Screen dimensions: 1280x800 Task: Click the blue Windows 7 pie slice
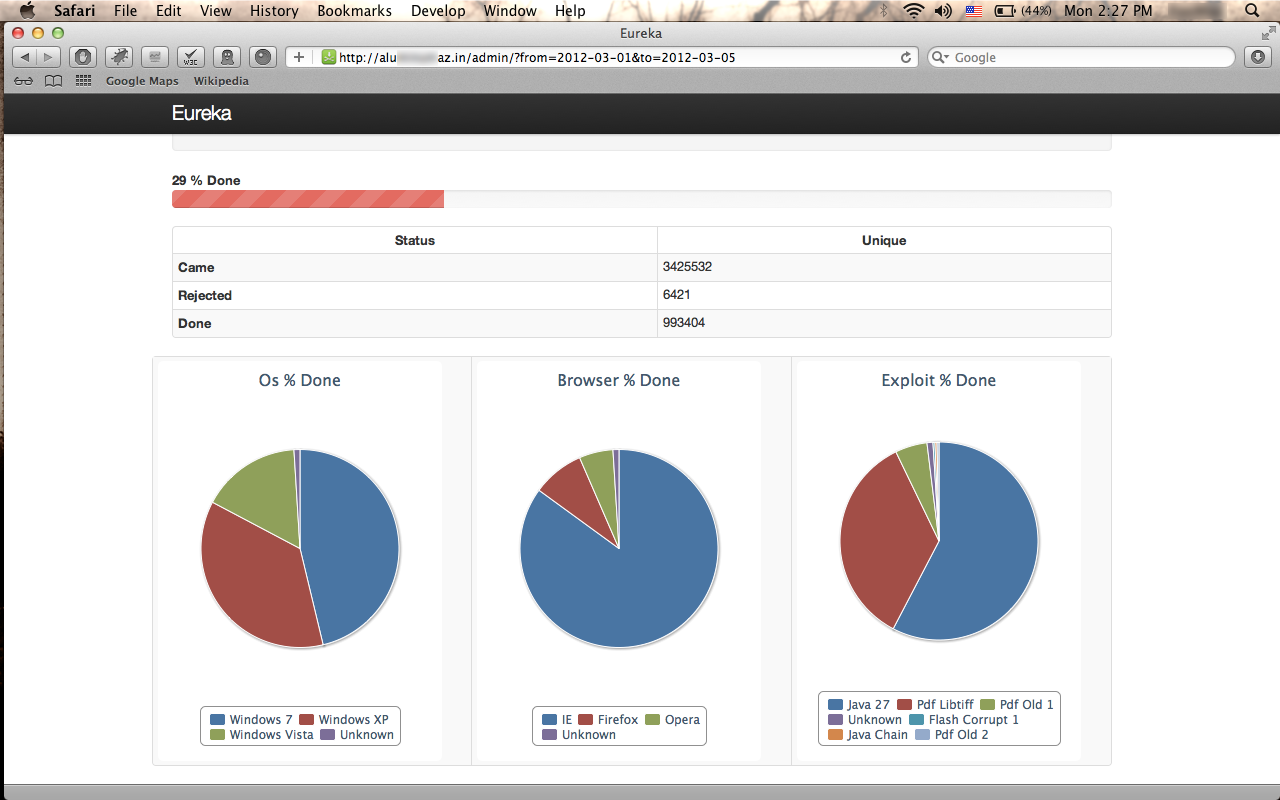tap(352, 545)
